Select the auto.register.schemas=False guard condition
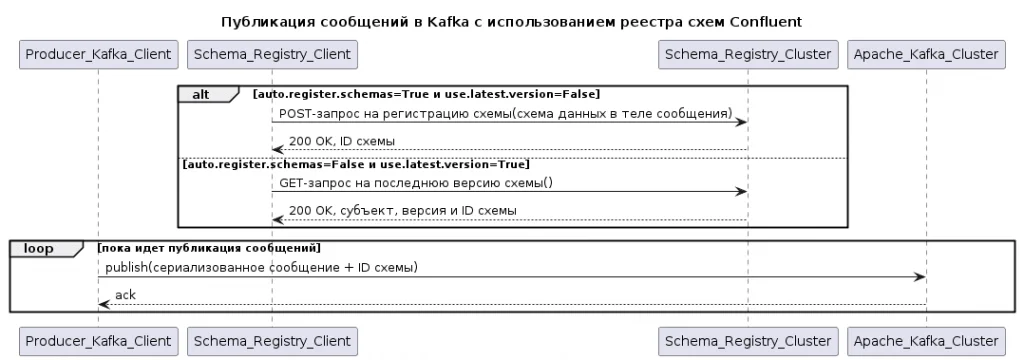Viewport: 1024px width, 360px height. 357,164
